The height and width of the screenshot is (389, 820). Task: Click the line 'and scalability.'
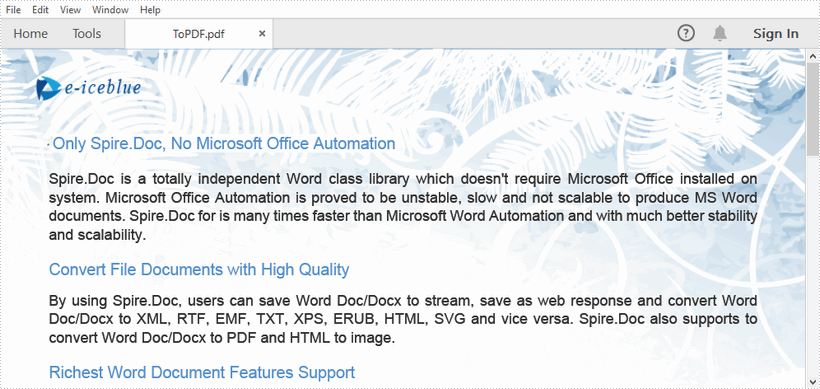coord(97,235)
